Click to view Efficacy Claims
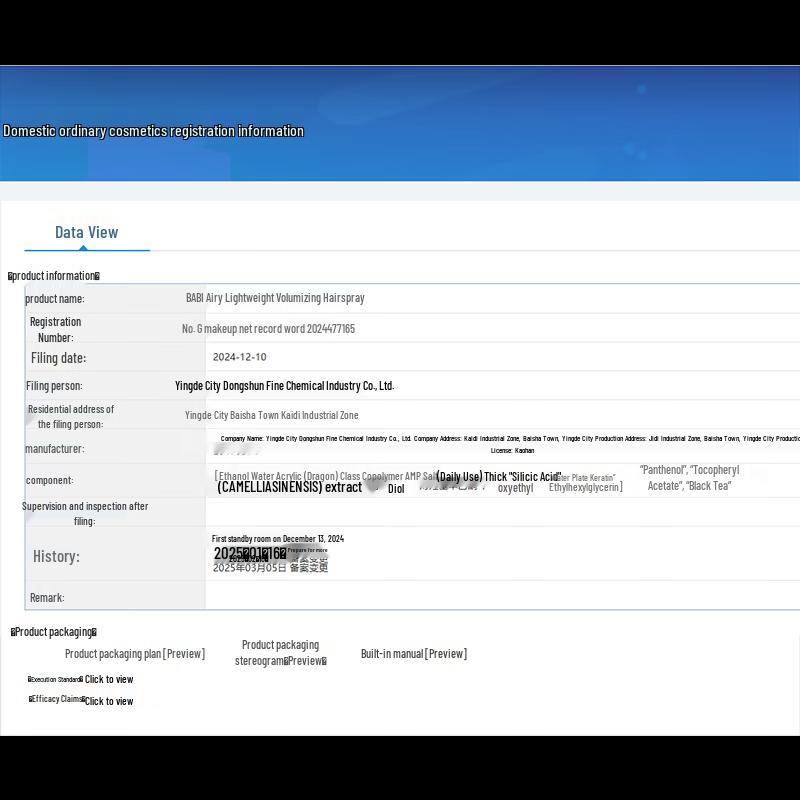The height and width of the screenshot is (800, 800). click(x=108, y=701)
